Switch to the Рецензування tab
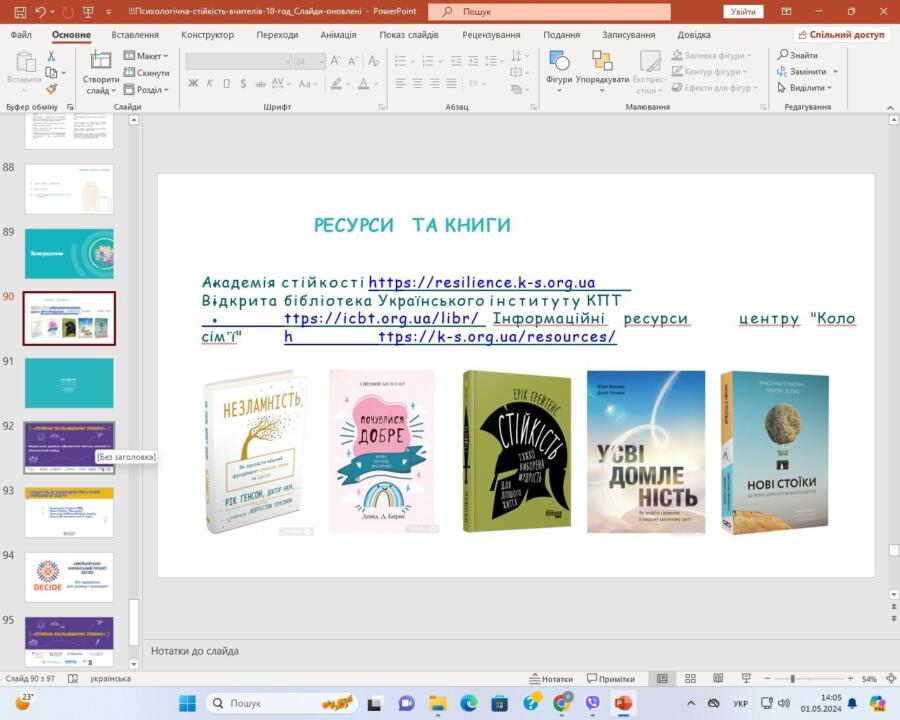The image size is (900, 720). click(x=491, y=34)
